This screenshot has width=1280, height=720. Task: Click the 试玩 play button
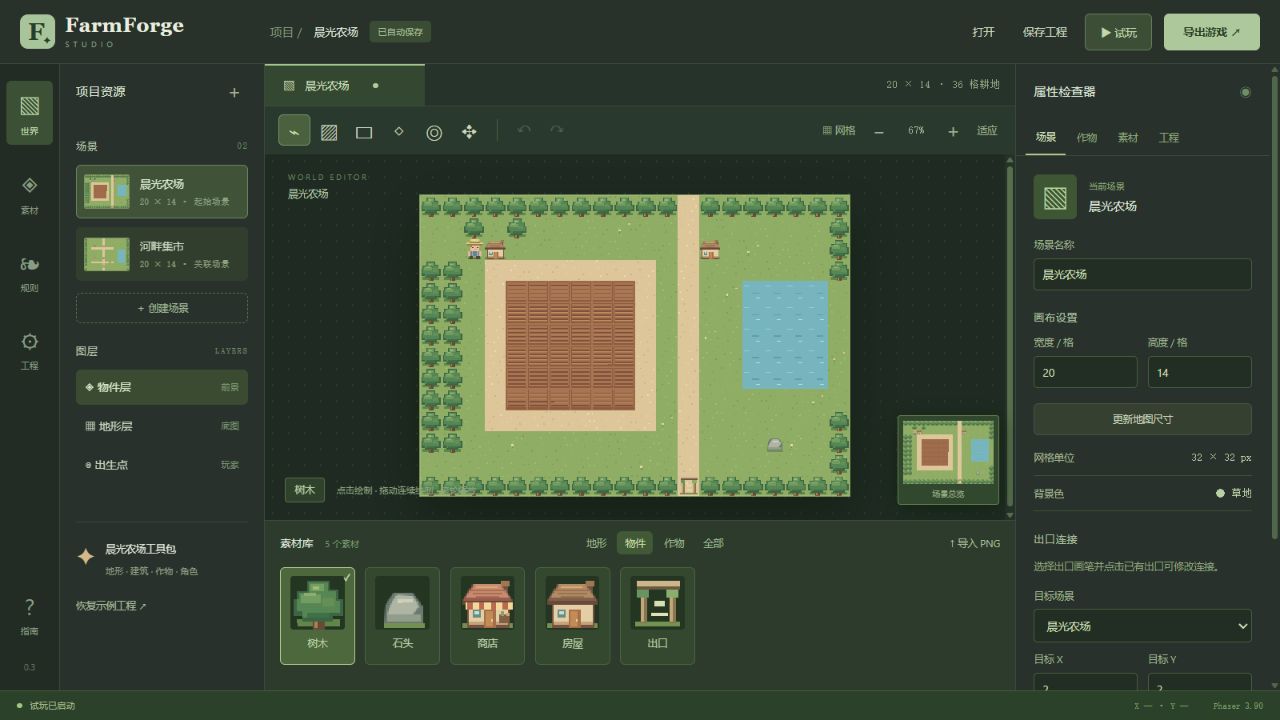point(1118,32)
